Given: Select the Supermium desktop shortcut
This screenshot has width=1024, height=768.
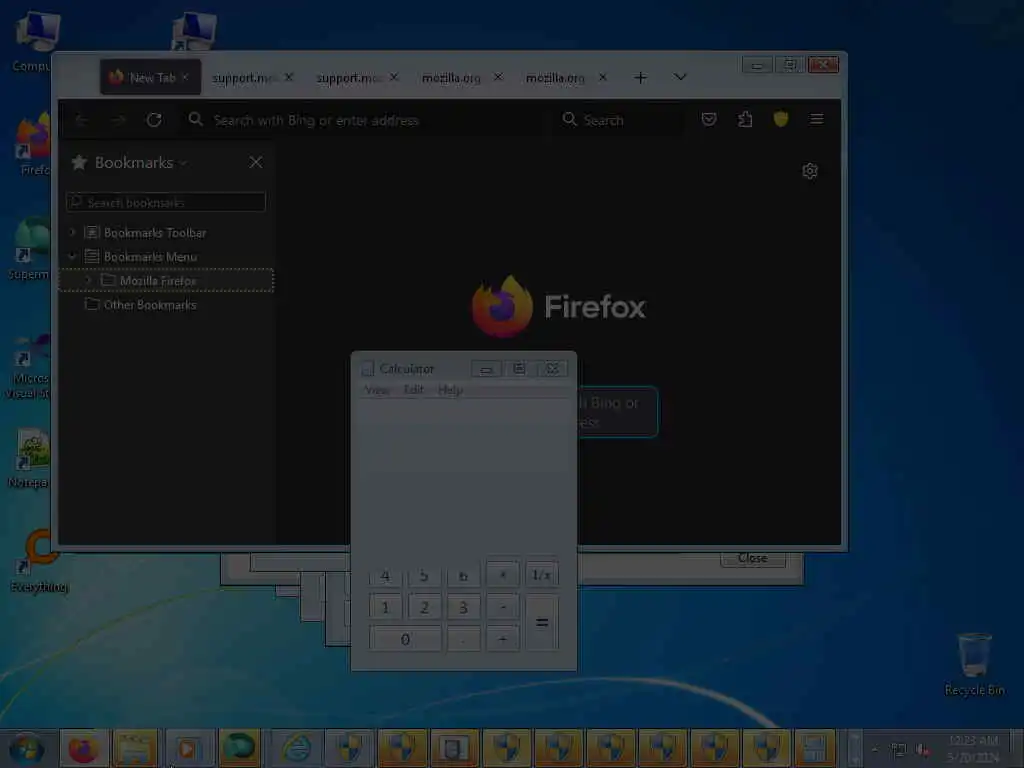Looking at the screenshot, I should click(29, 248).
